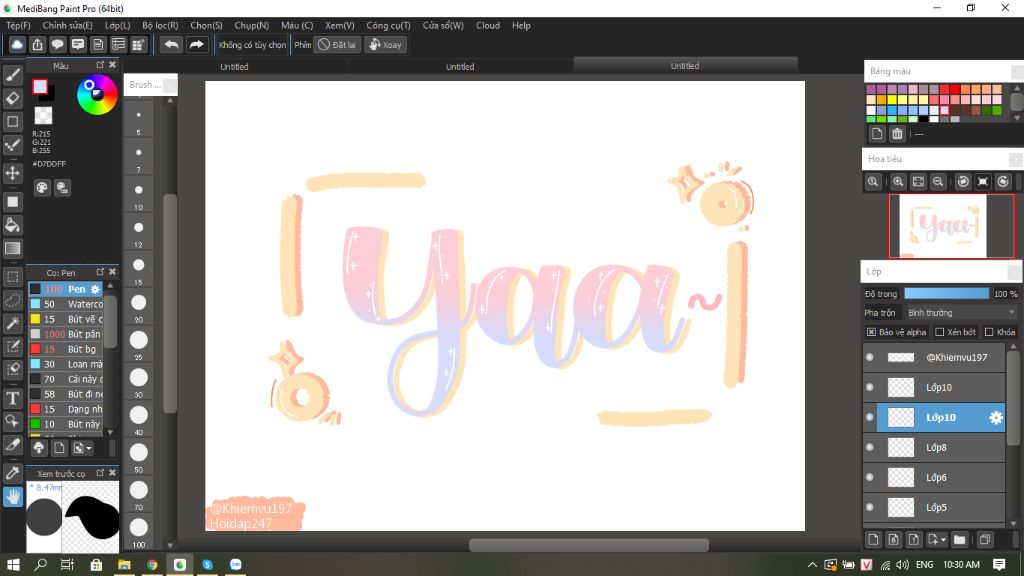Switch to the first Untitled tab
Image resolution: width=1024 pixels, height=576 pixels.
tap(234, 66)
